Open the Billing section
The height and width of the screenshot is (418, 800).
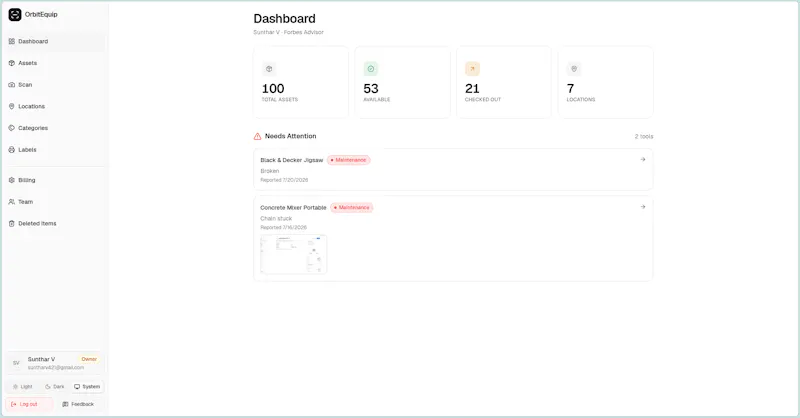coord(55,180)
